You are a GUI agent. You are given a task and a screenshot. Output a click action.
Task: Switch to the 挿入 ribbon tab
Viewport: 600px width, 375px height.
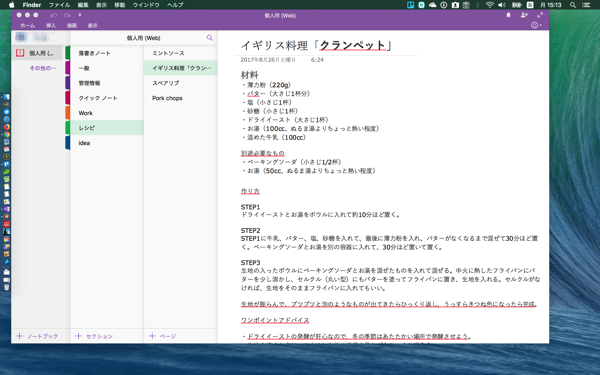coord(51,26)
